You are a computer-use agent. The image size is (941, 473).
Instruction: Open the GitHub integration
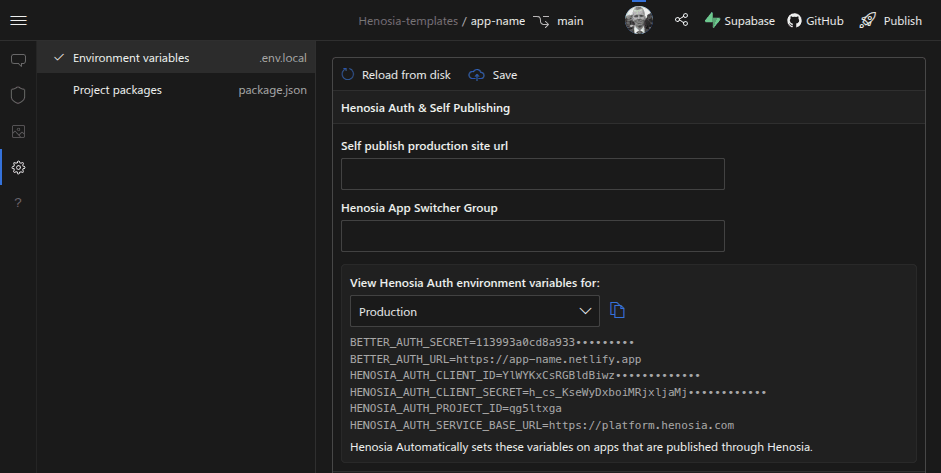[816, 21]
